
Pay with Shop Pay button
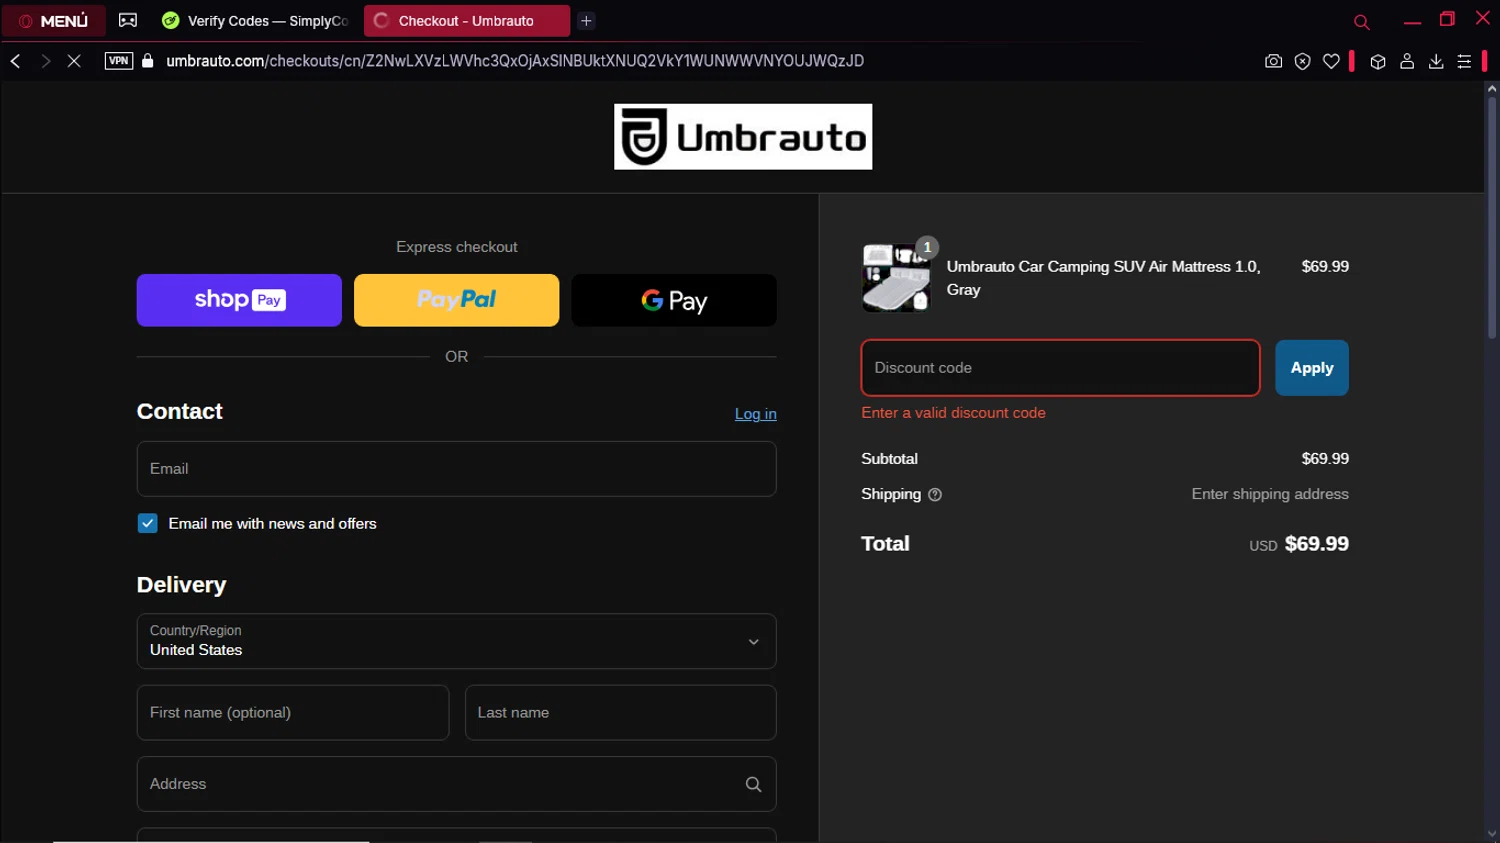tap(239, 300)
